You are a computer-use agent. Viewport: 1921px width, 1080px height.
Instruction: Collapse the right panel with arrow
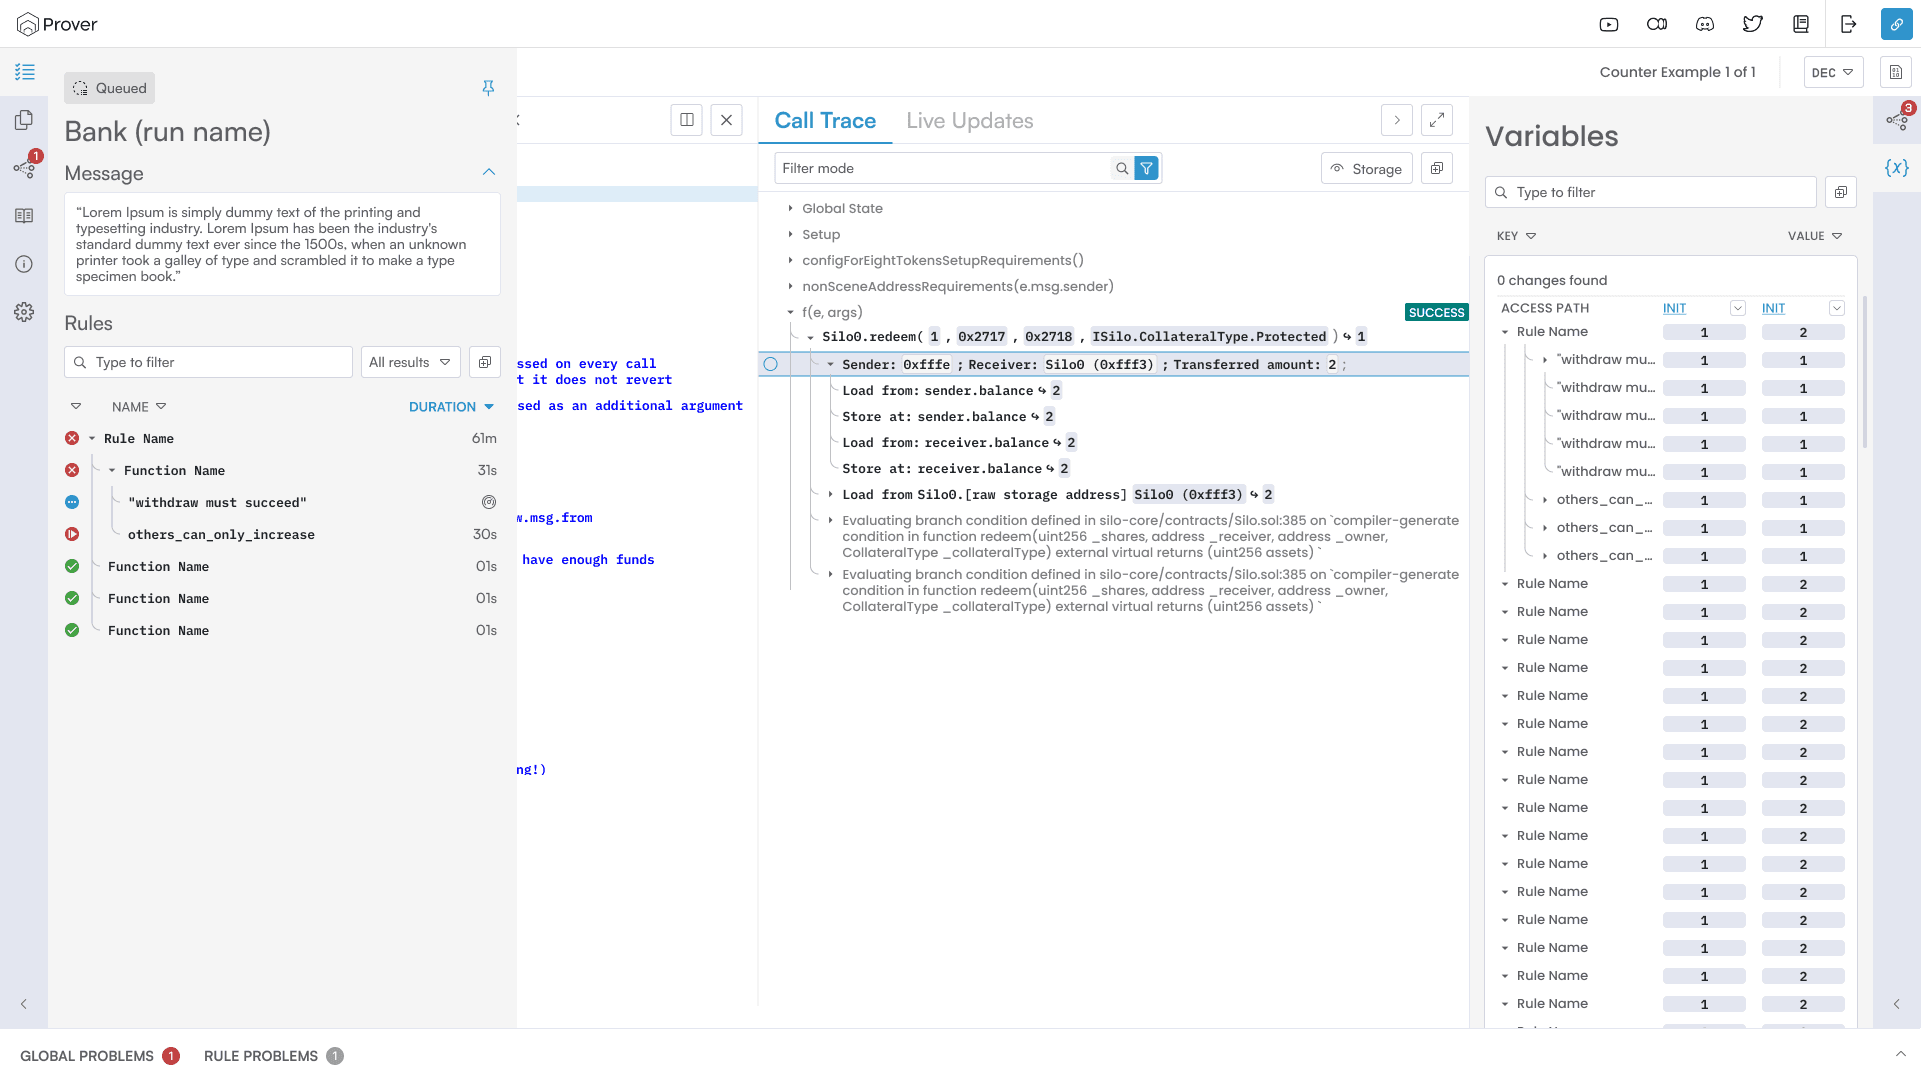(1897, 1004)
